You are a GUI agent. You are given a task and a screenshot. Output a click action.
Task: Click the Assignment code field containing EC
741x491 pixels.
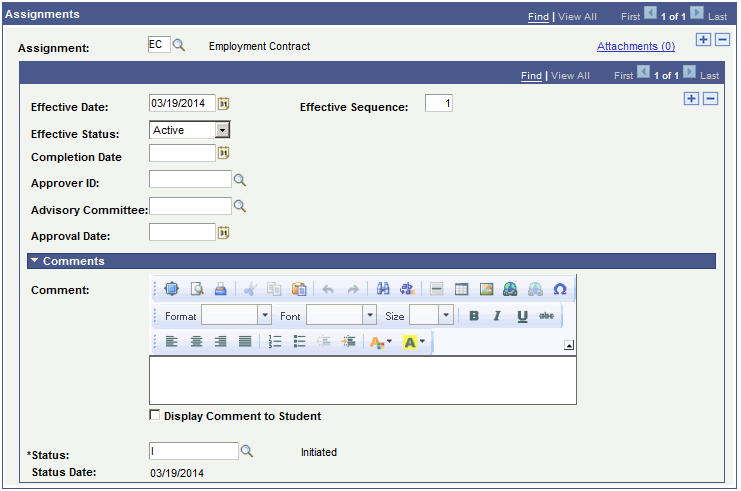[x=159, y=45]
